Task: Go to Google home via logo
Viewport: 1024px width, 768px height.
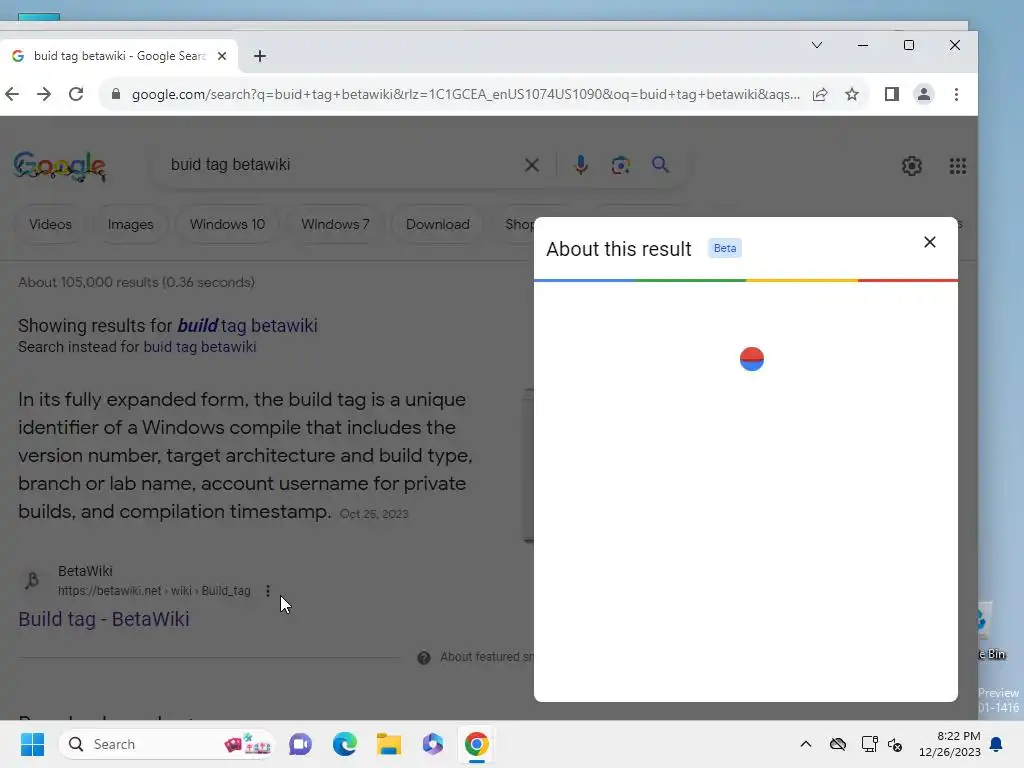Action: tap(59, 166)
